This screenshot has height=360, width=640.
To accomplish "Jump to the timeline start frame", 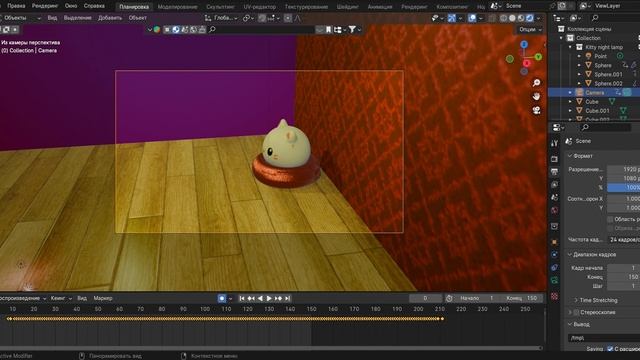I will point(242,298).
